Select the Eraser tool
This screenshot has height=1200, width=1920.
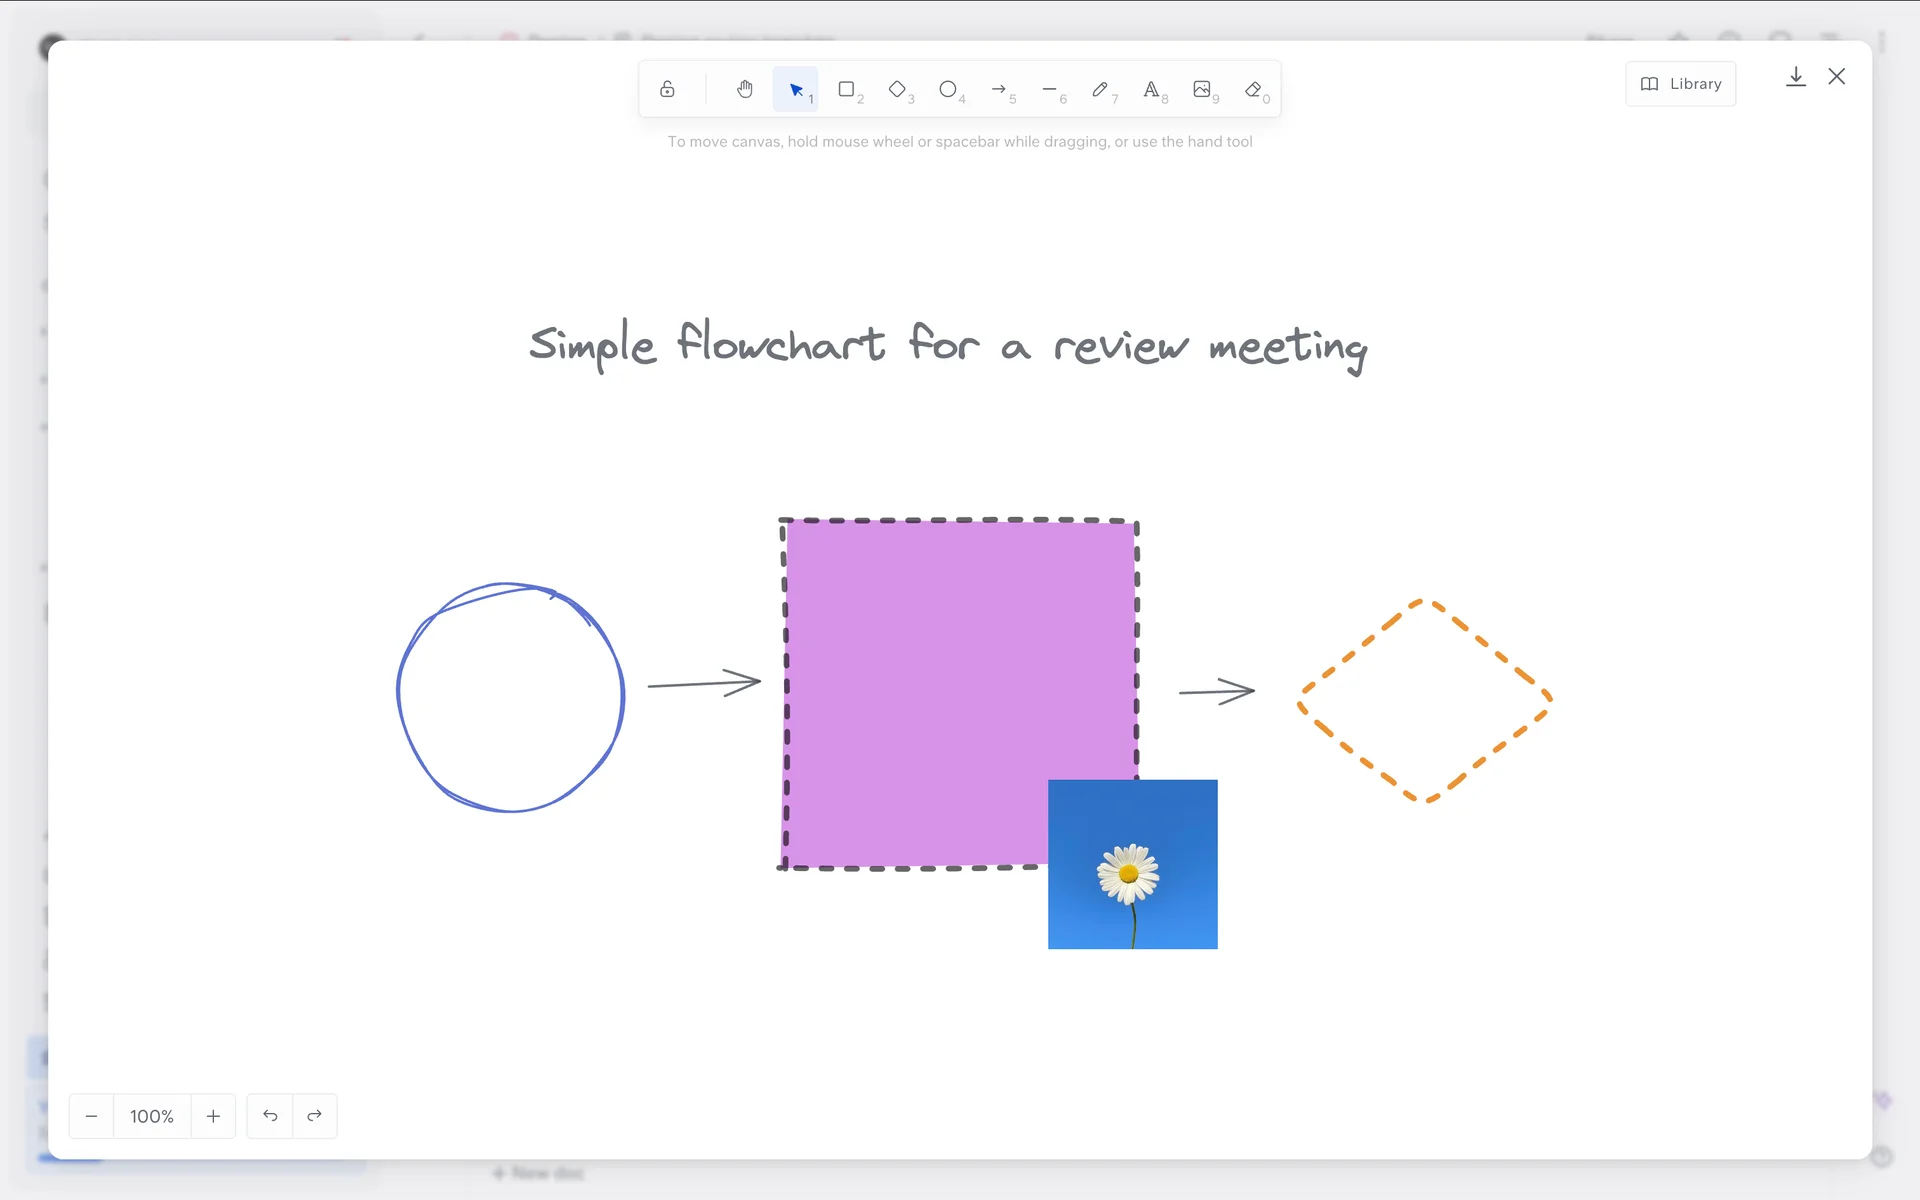1253,89
